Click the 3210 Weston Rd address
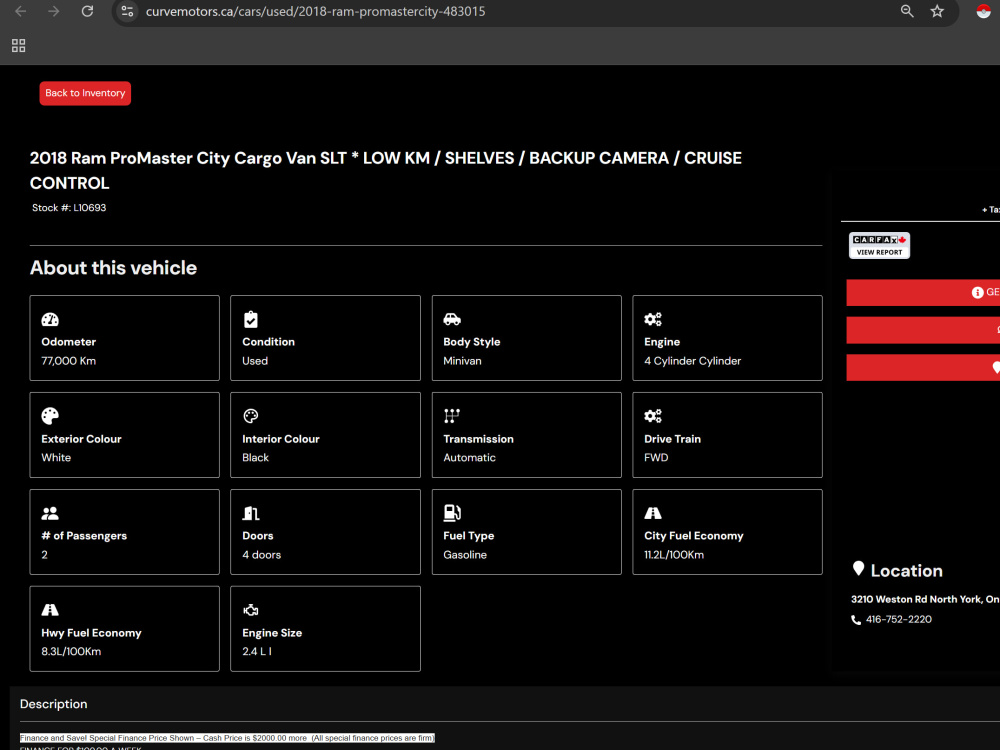This screenshot has width=1000, height=750. pos(925,599)
